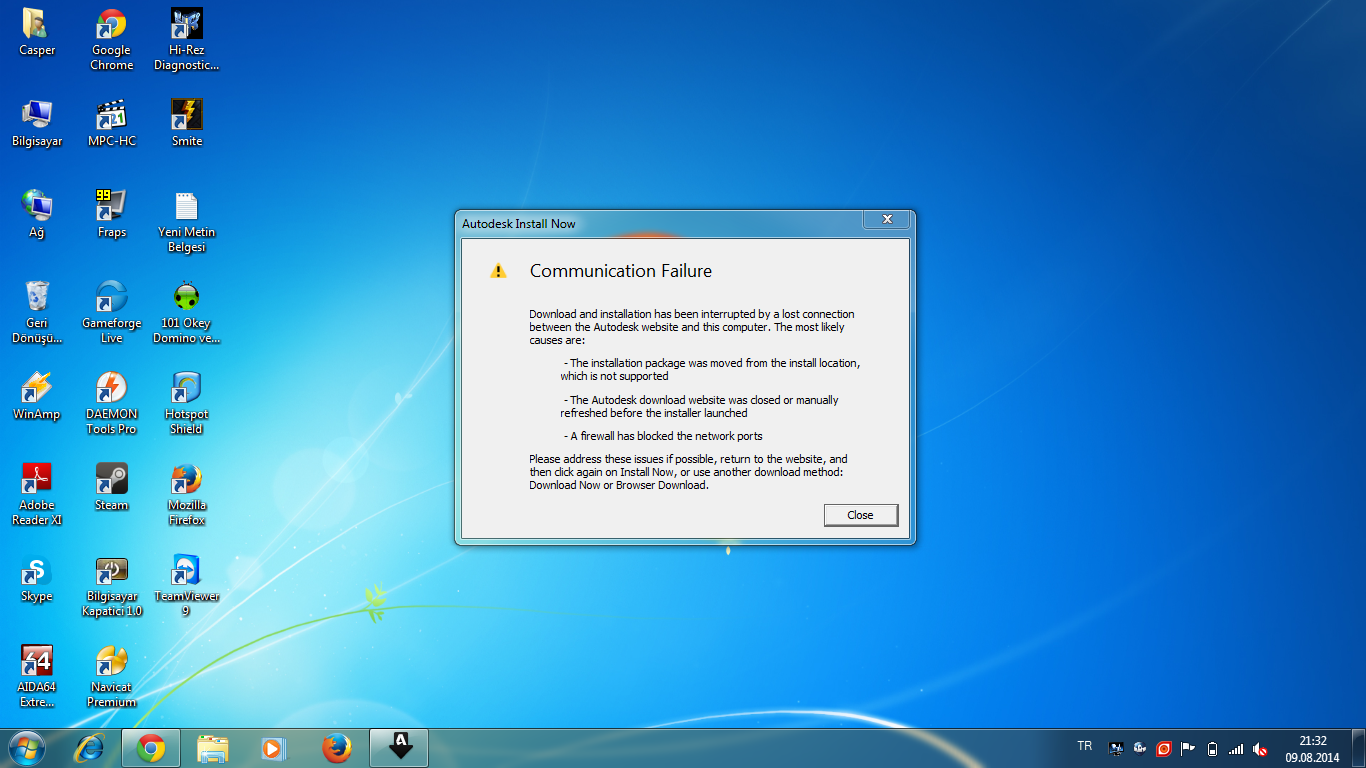Click the Close button in the dialog
Screen dimensions: 1366x768
(860, 515)
